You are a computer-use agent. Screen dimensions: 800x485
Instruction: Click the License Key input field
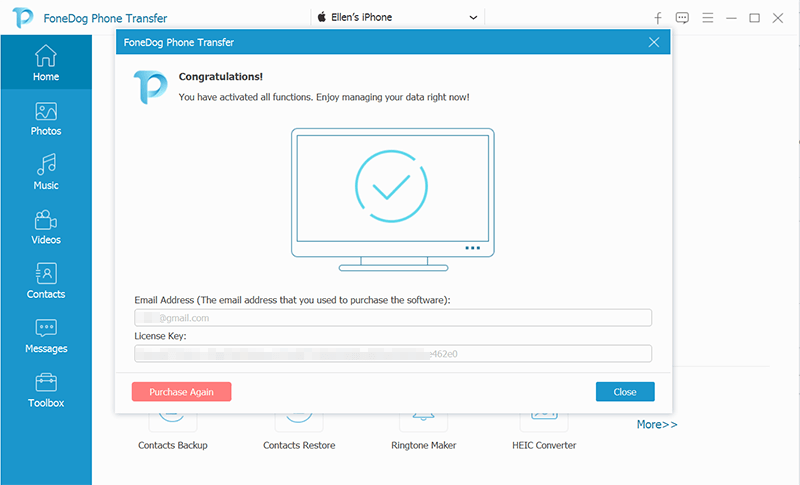(x=393, y=353)
